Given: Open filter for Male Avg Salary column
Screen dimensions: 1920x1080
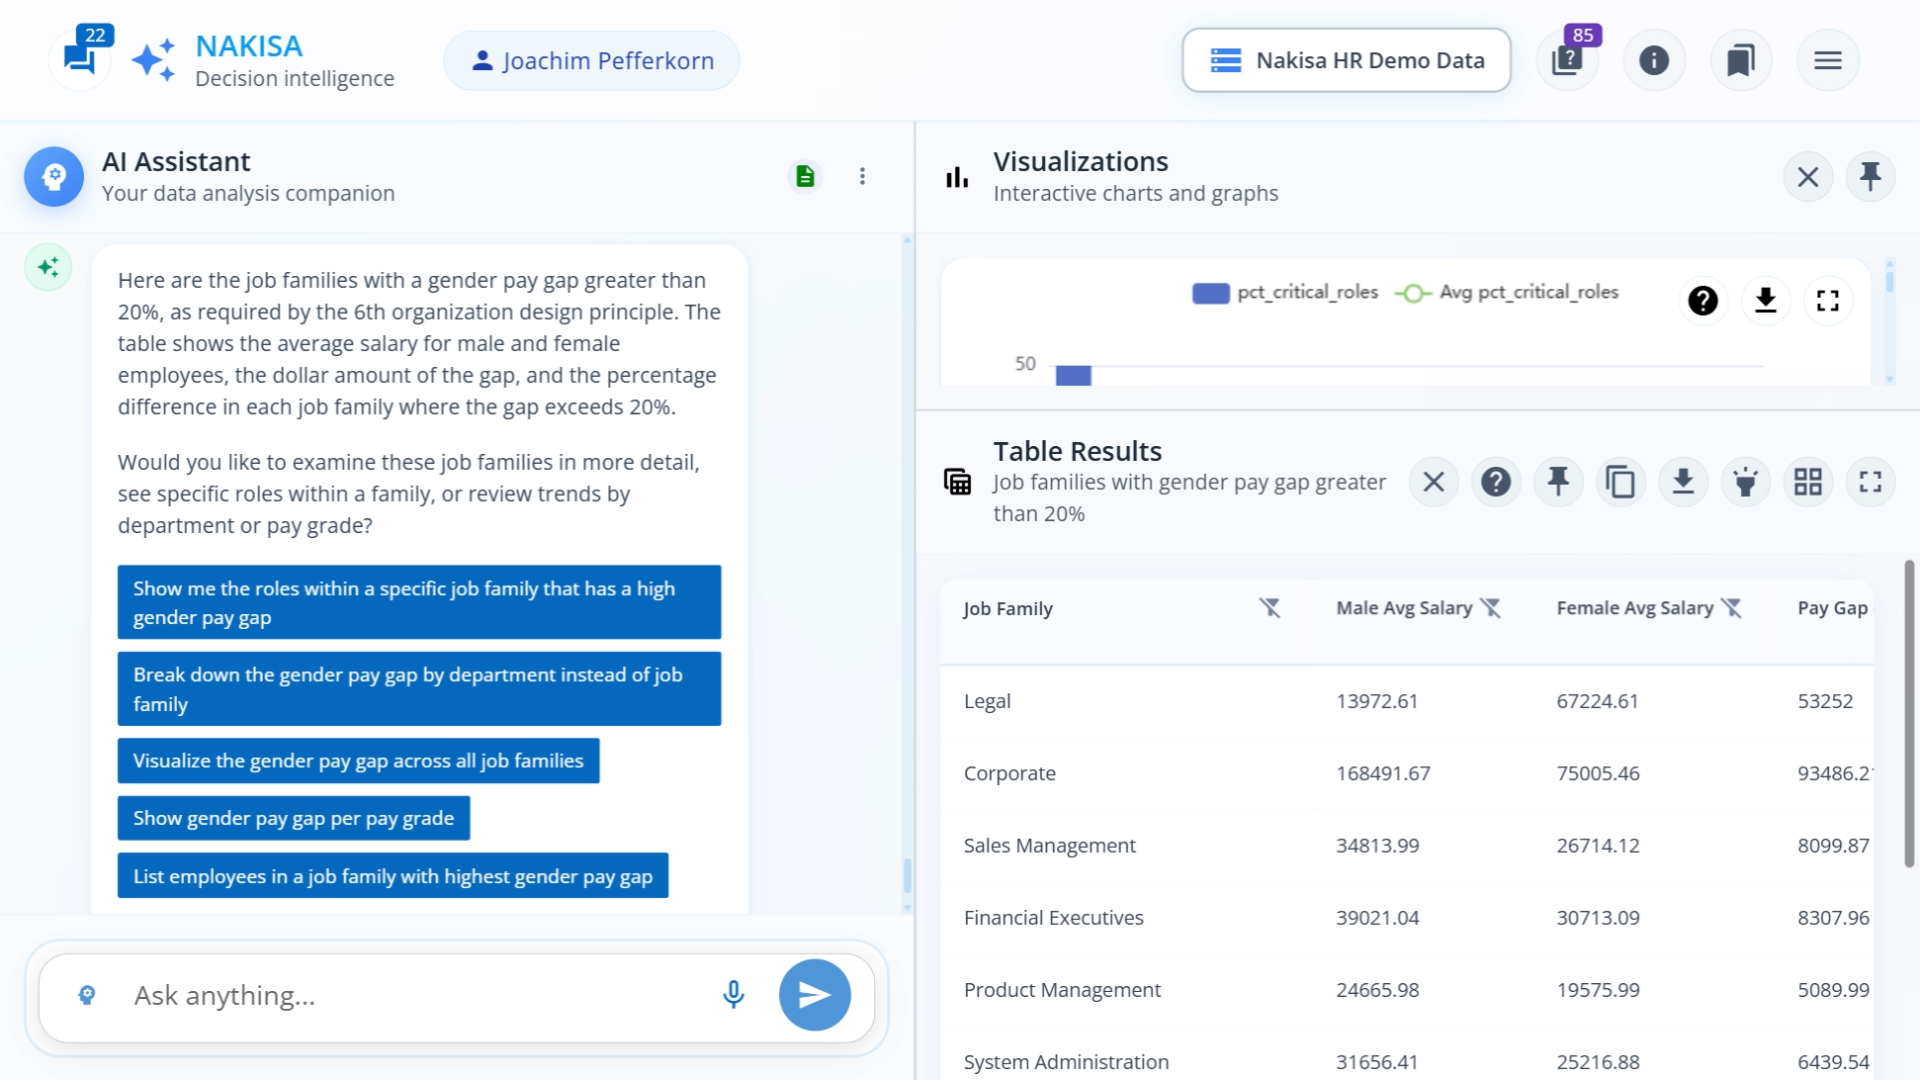Looking at the screenshot, I should point(1492,607).
